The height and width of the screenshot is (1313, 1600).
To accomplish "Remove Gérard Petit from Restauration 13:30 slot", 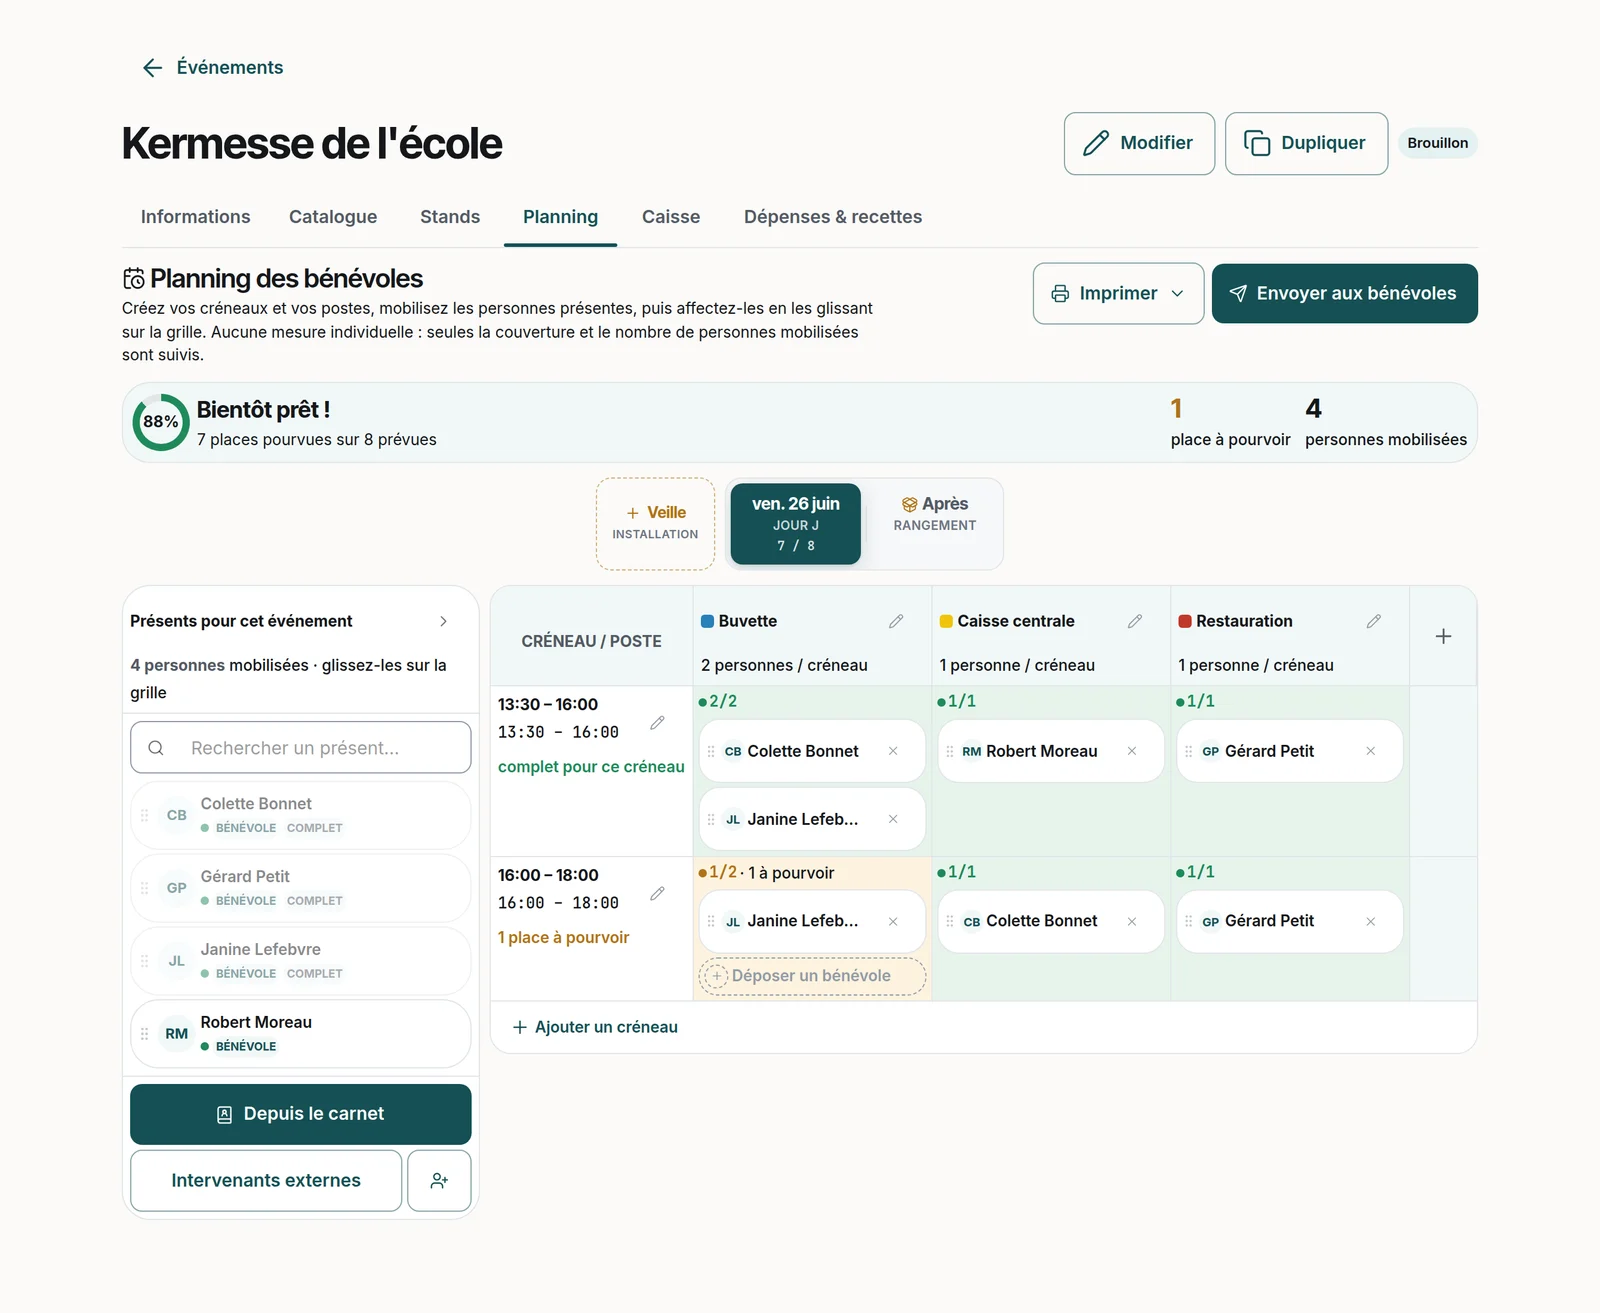I will [x=1371, y=751].
